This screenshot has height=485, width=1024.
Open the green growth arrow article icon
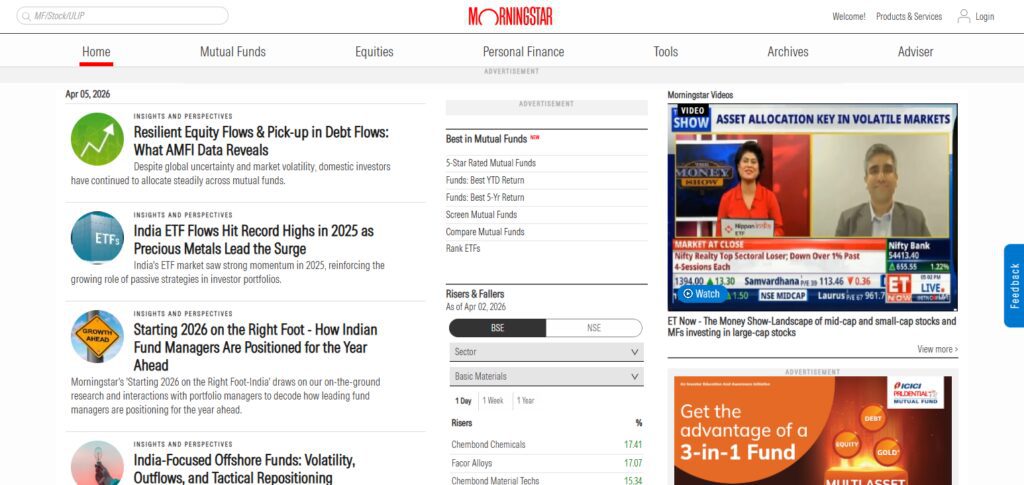tap(97, 139)
